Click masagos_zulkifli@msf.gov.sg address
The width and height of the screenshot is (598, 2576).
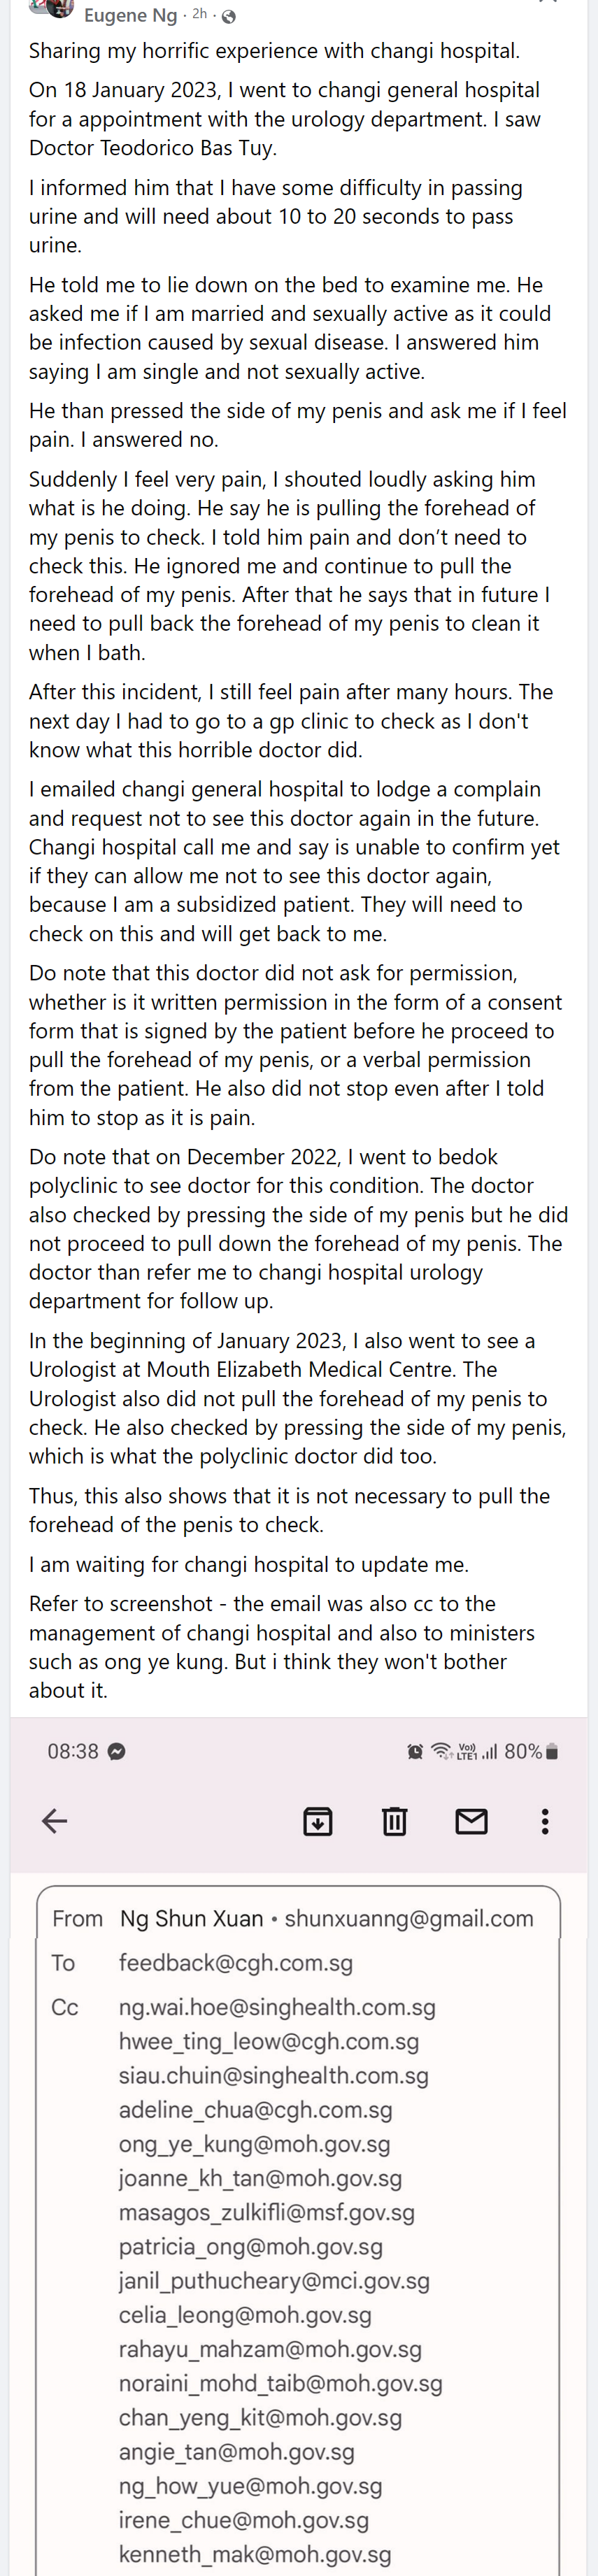[x=267, y=2212]
